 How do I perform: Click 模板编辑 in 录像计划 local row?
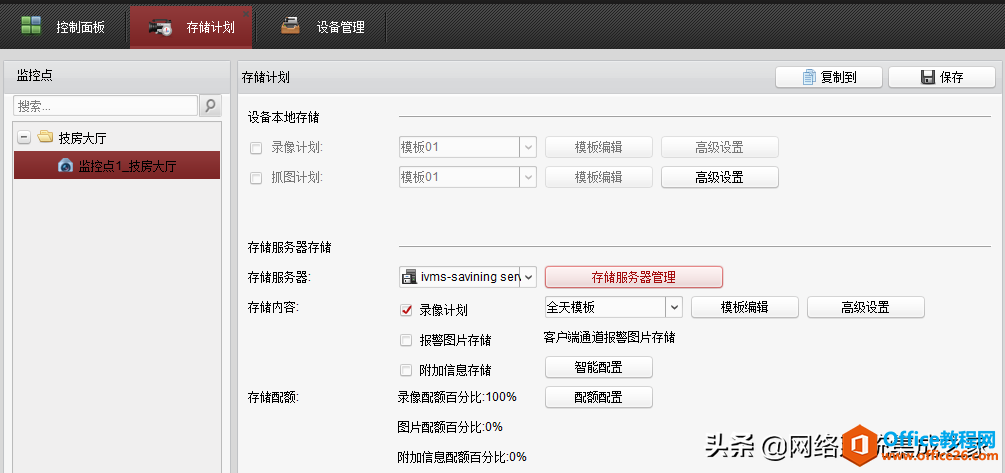click(x=599, y=147)
